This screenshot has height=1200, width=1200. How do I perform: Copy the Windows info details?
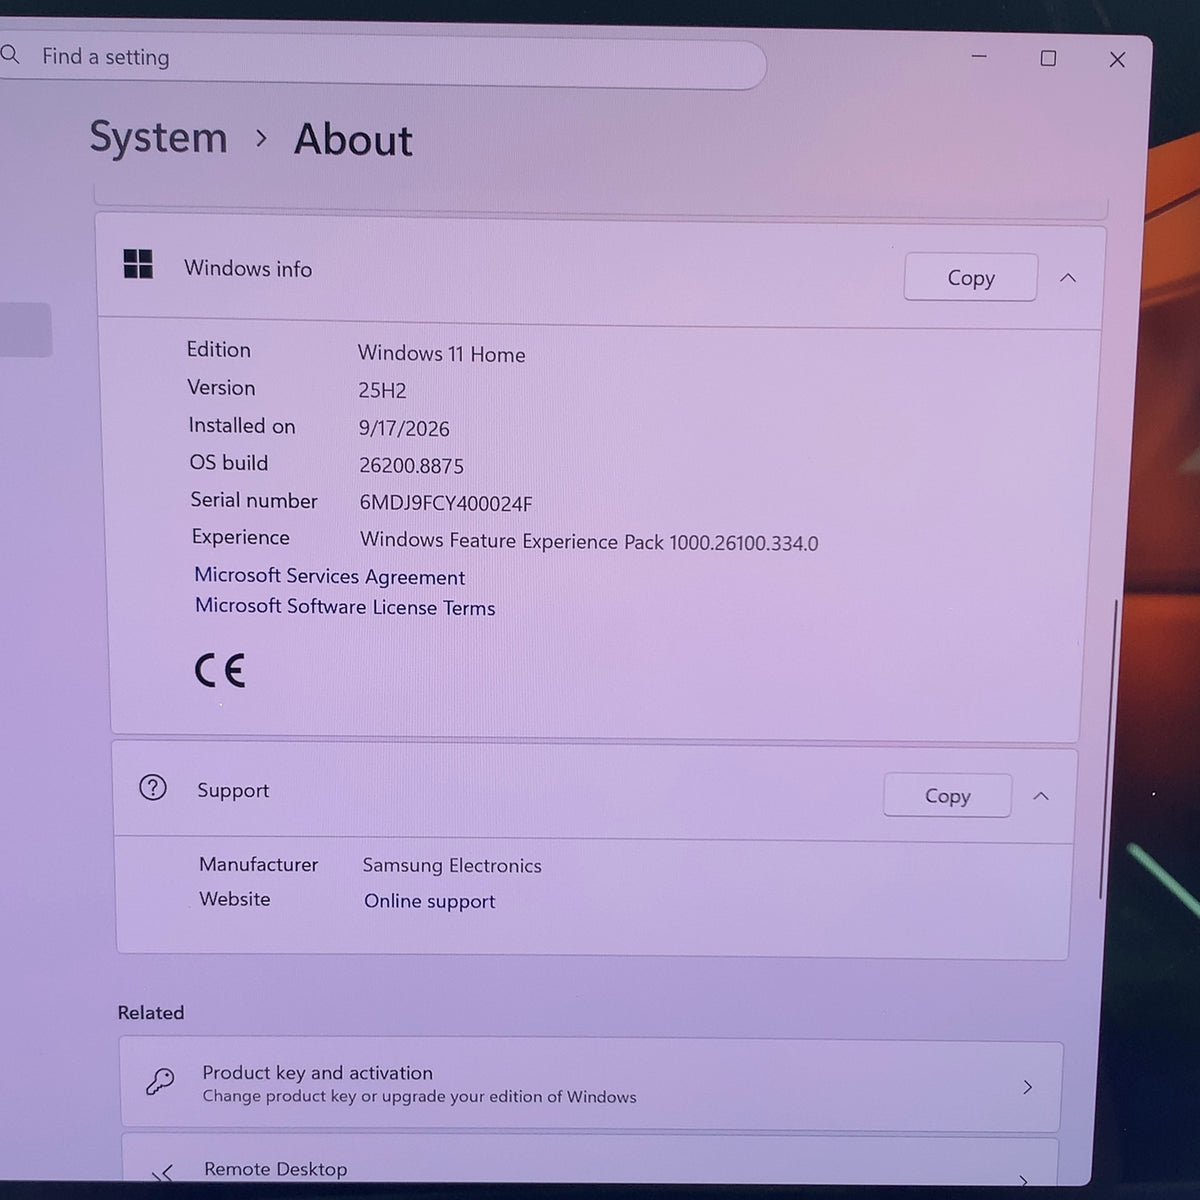tap(970, 277)
